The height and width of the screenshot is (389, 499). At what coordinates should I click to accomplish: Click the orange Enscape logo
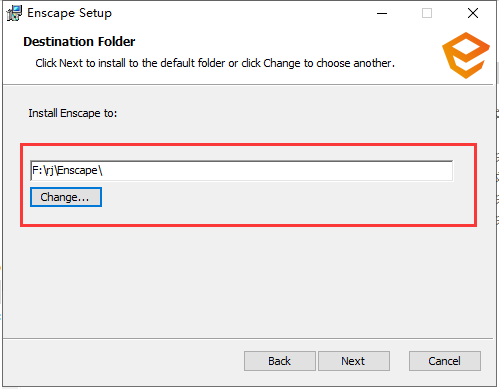coord(466,55)
